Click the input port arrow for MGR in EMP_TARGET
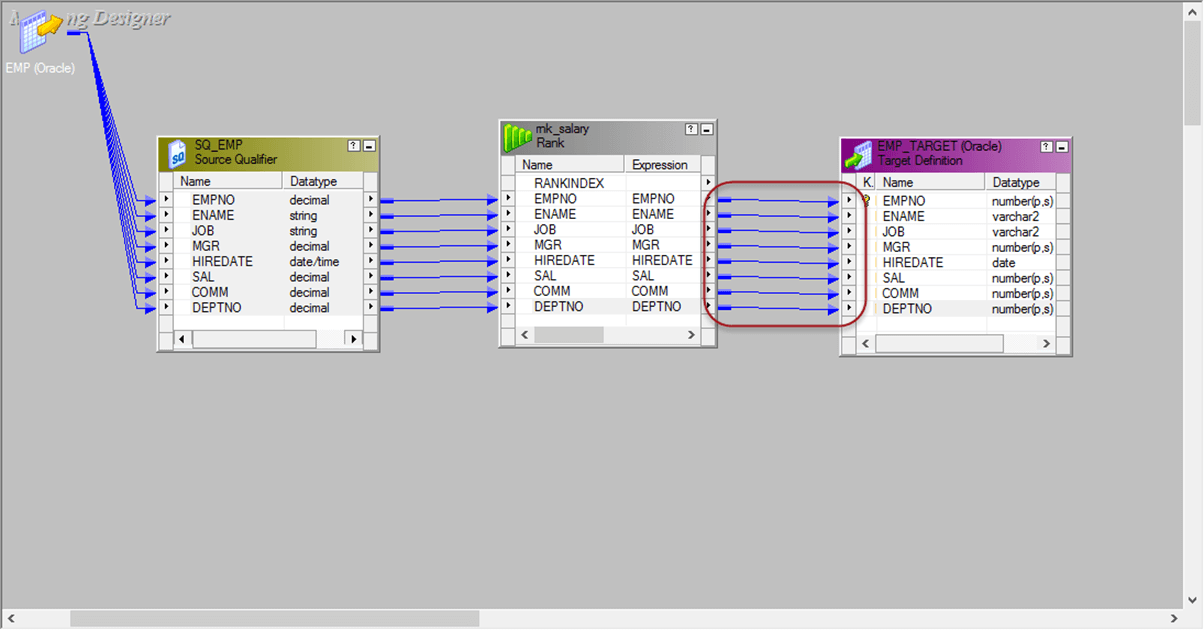 coord(849,247)
